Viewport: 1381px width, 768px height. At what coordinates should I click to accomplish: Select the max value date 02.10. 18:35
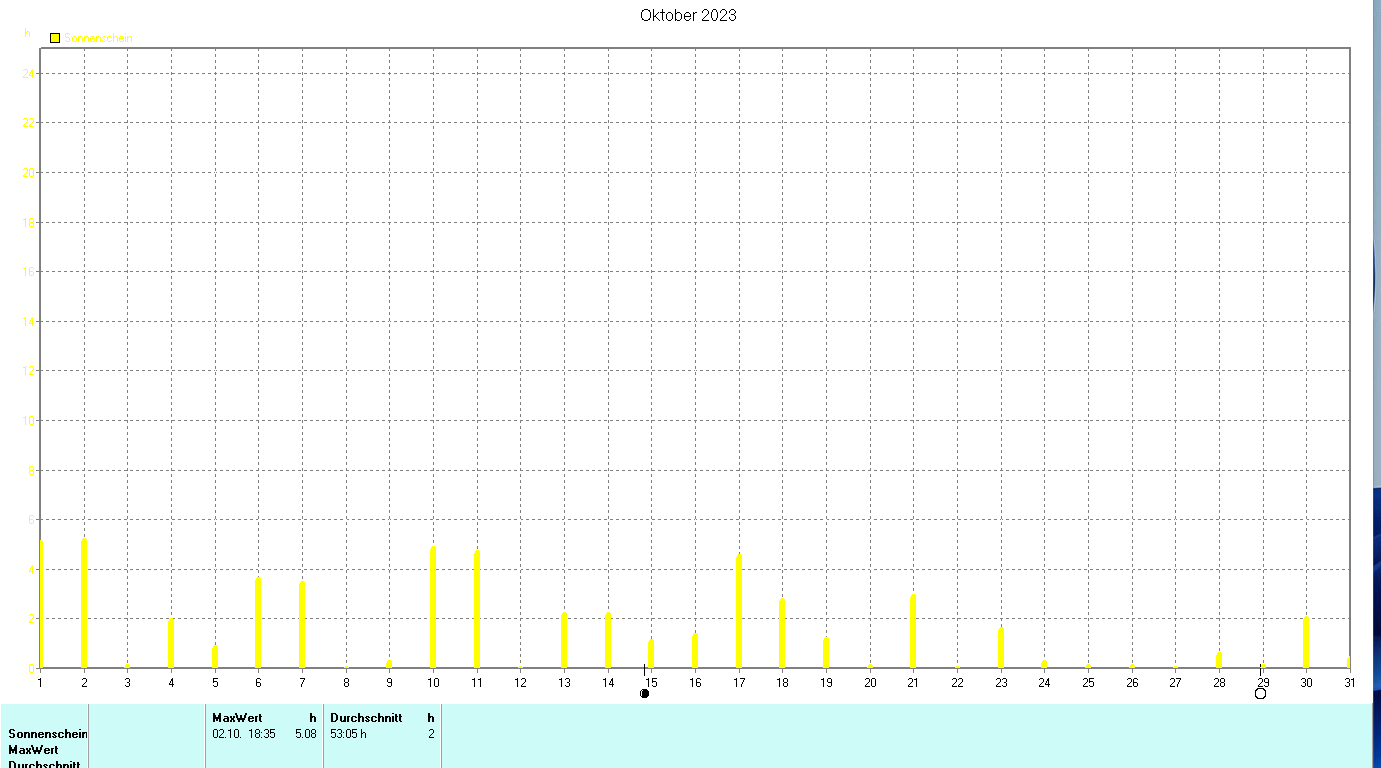[x=244, y=734]
